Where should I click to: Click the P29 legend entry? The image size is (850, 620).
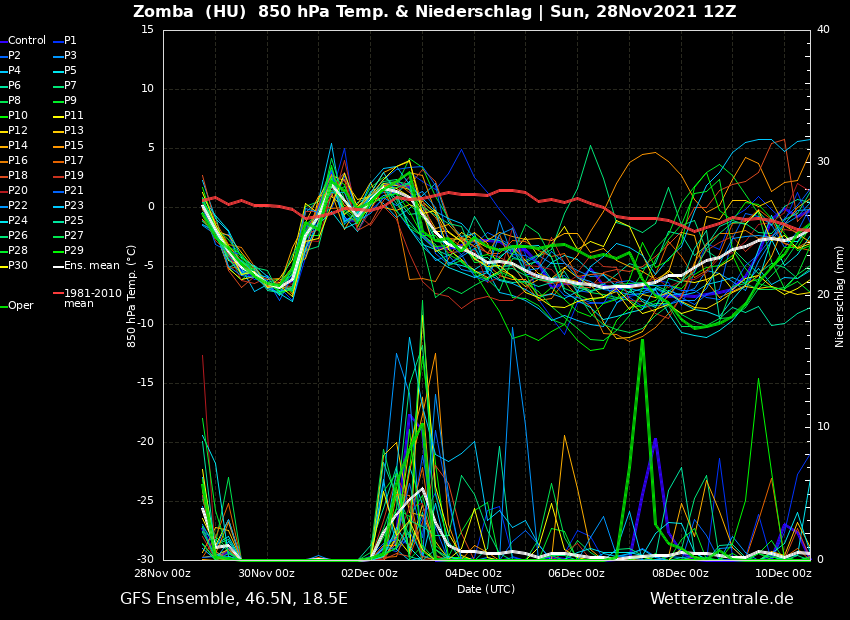73,251
